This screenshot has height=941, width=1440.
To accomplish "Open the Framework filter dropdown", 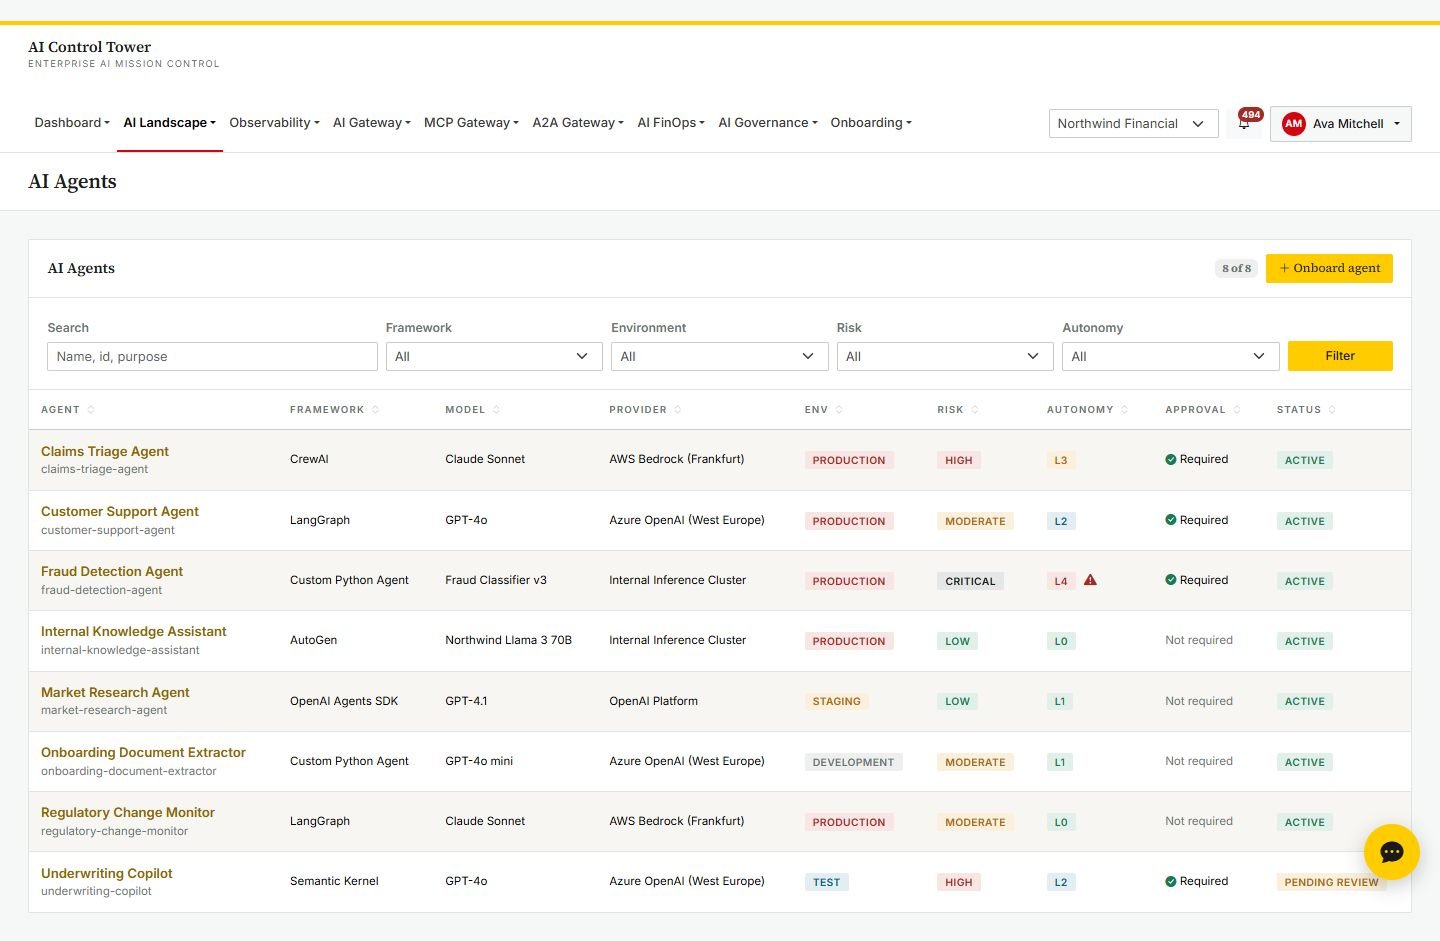I will [494, 357].
